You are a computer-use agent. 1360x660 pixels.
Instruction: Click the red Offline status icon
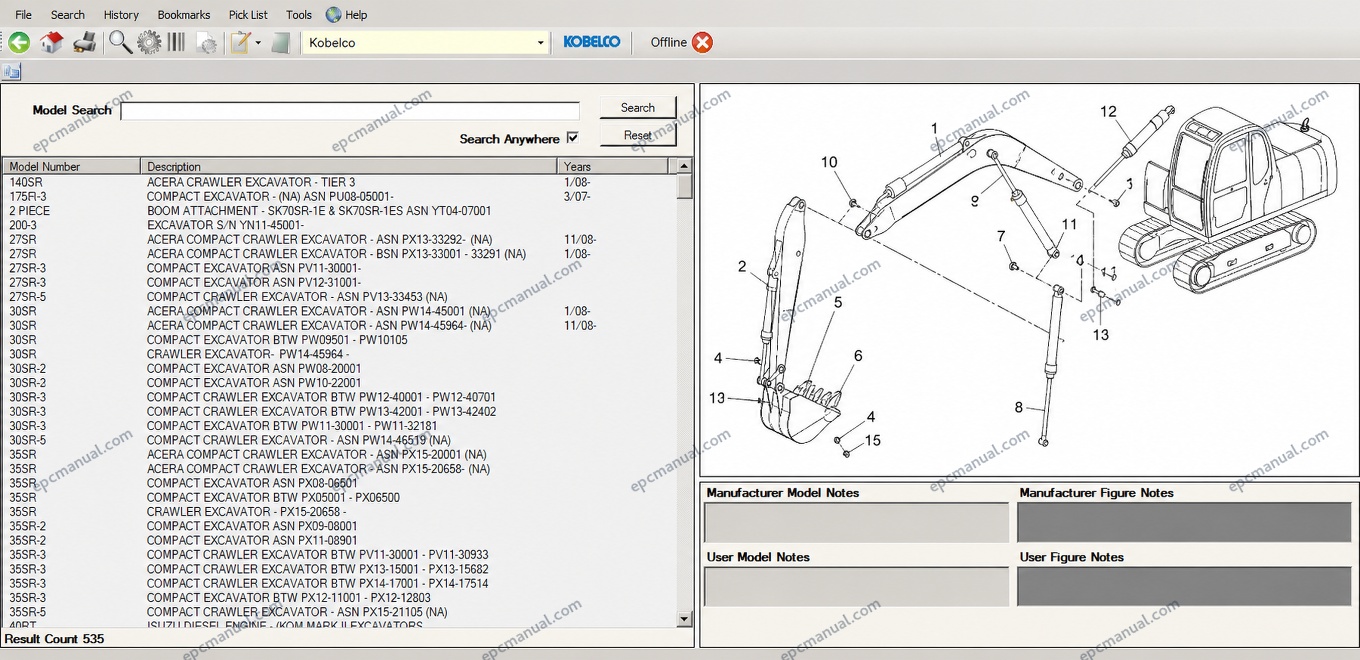pos(703,42)
